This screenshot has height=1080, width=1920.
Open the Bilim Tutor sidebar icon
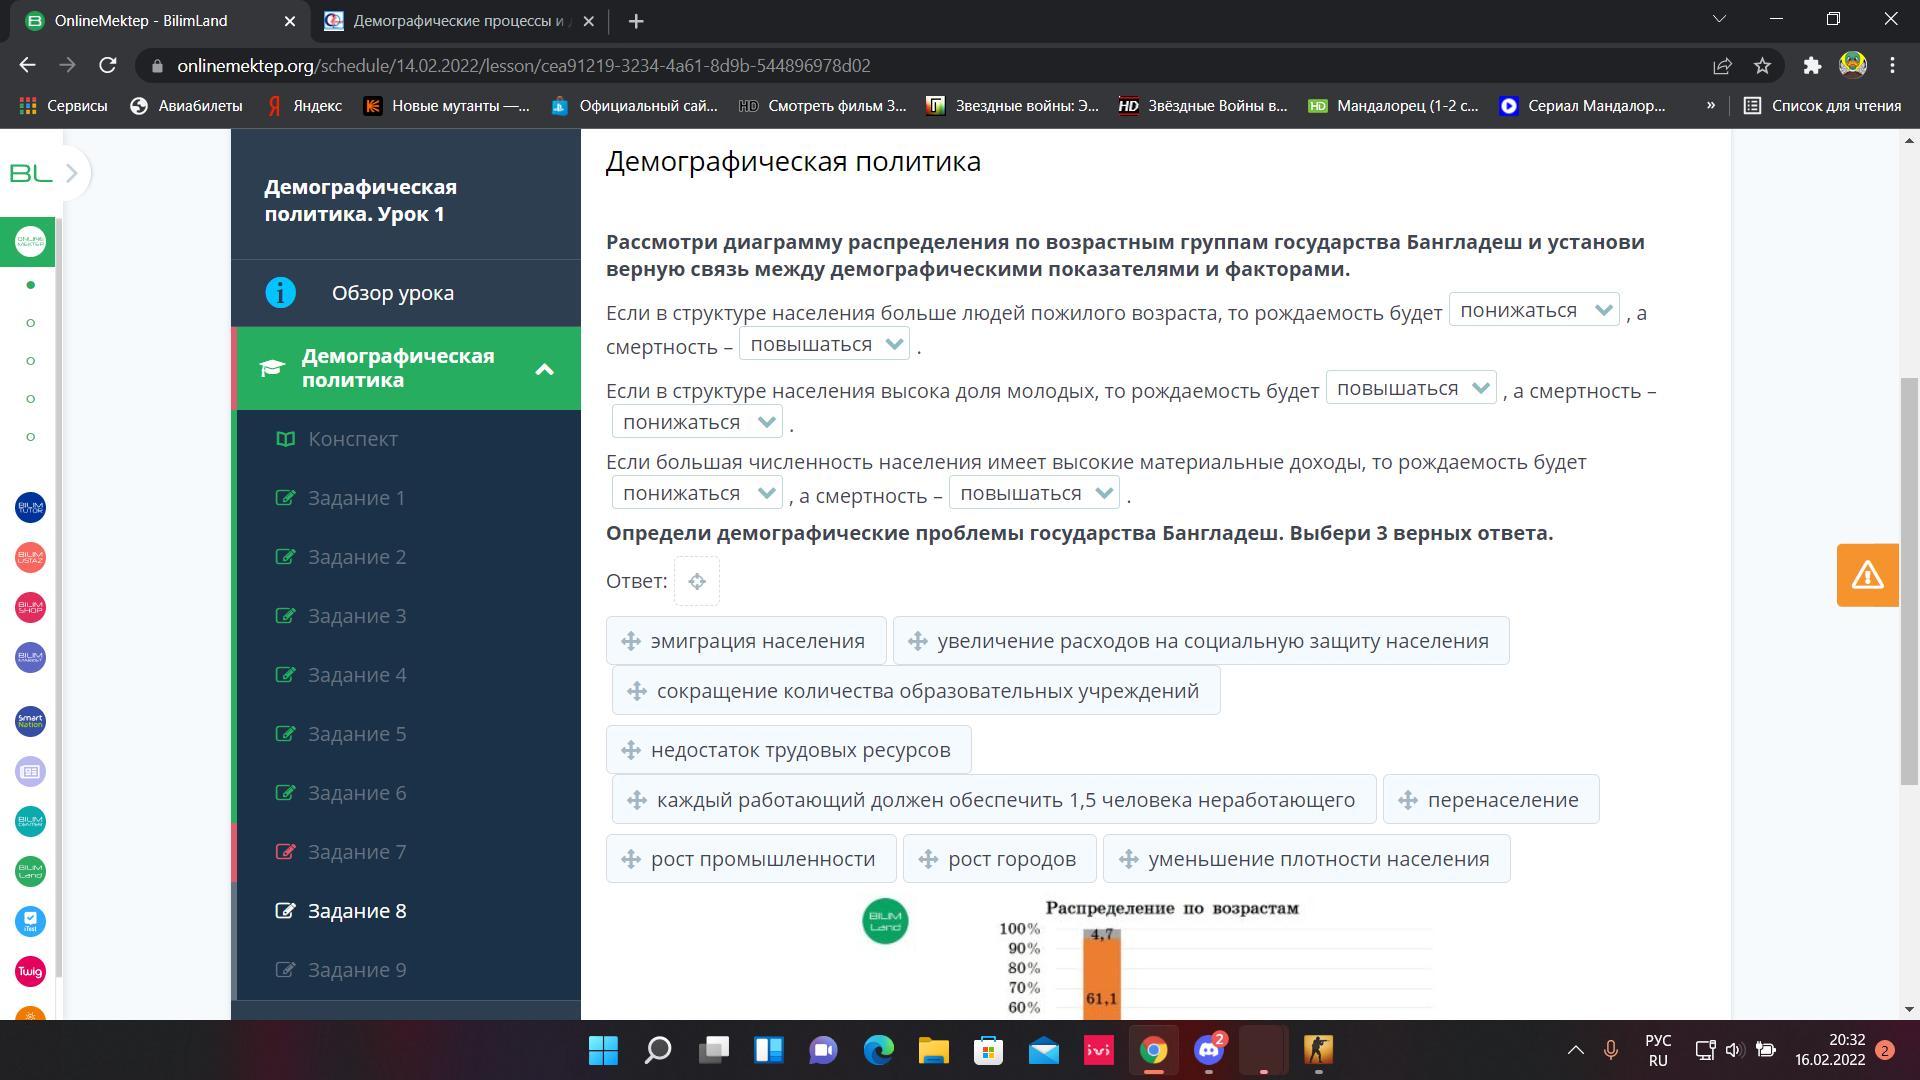(30, 507)
